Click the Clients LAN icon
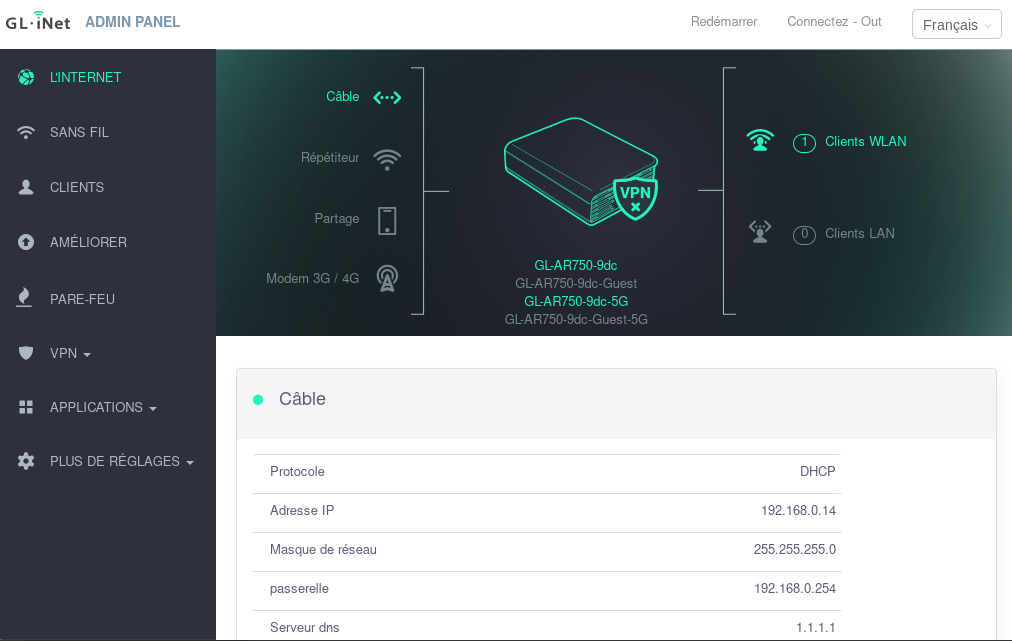This screenshot has width=1012, height=641. [761, 233]
